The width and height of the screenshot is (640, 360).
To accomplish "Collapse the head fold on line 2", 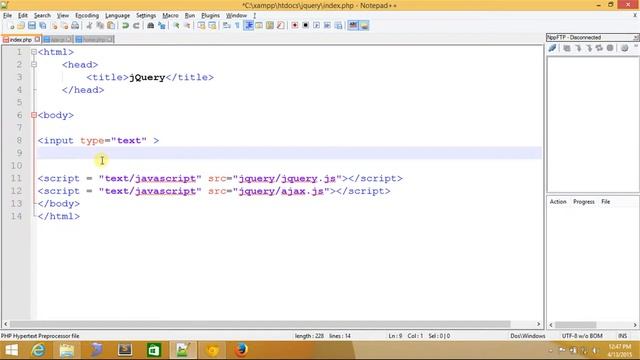I will pyautogui.click(x=34, y=64).
